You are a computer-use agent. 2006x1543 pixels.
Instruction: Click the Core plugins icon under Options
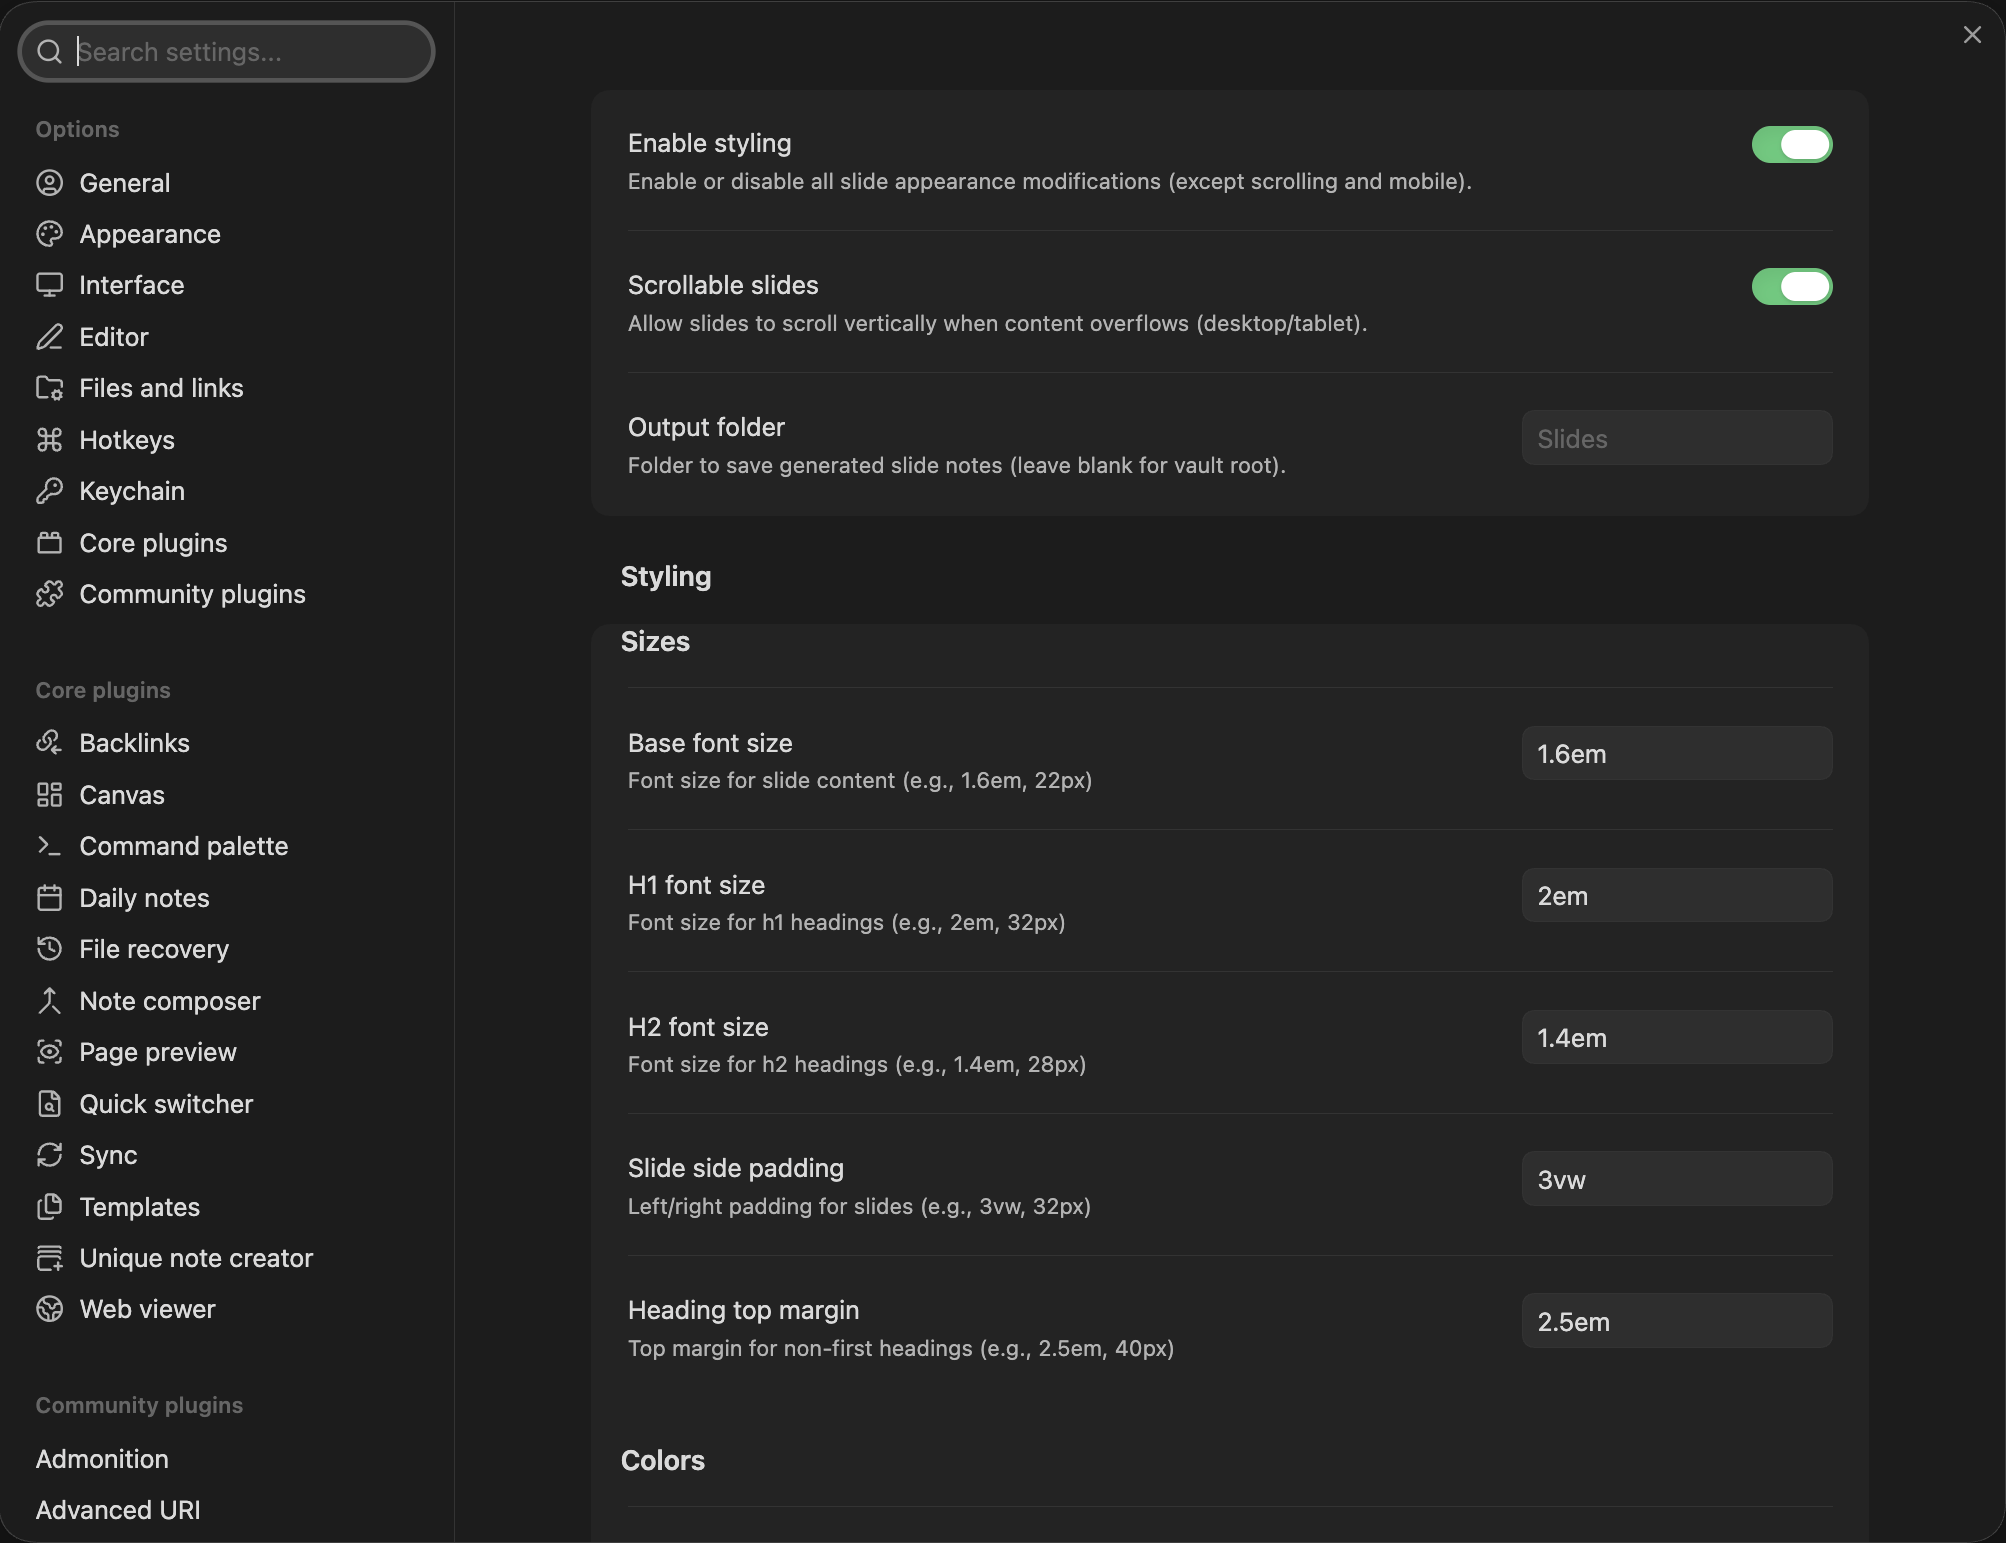49,543
